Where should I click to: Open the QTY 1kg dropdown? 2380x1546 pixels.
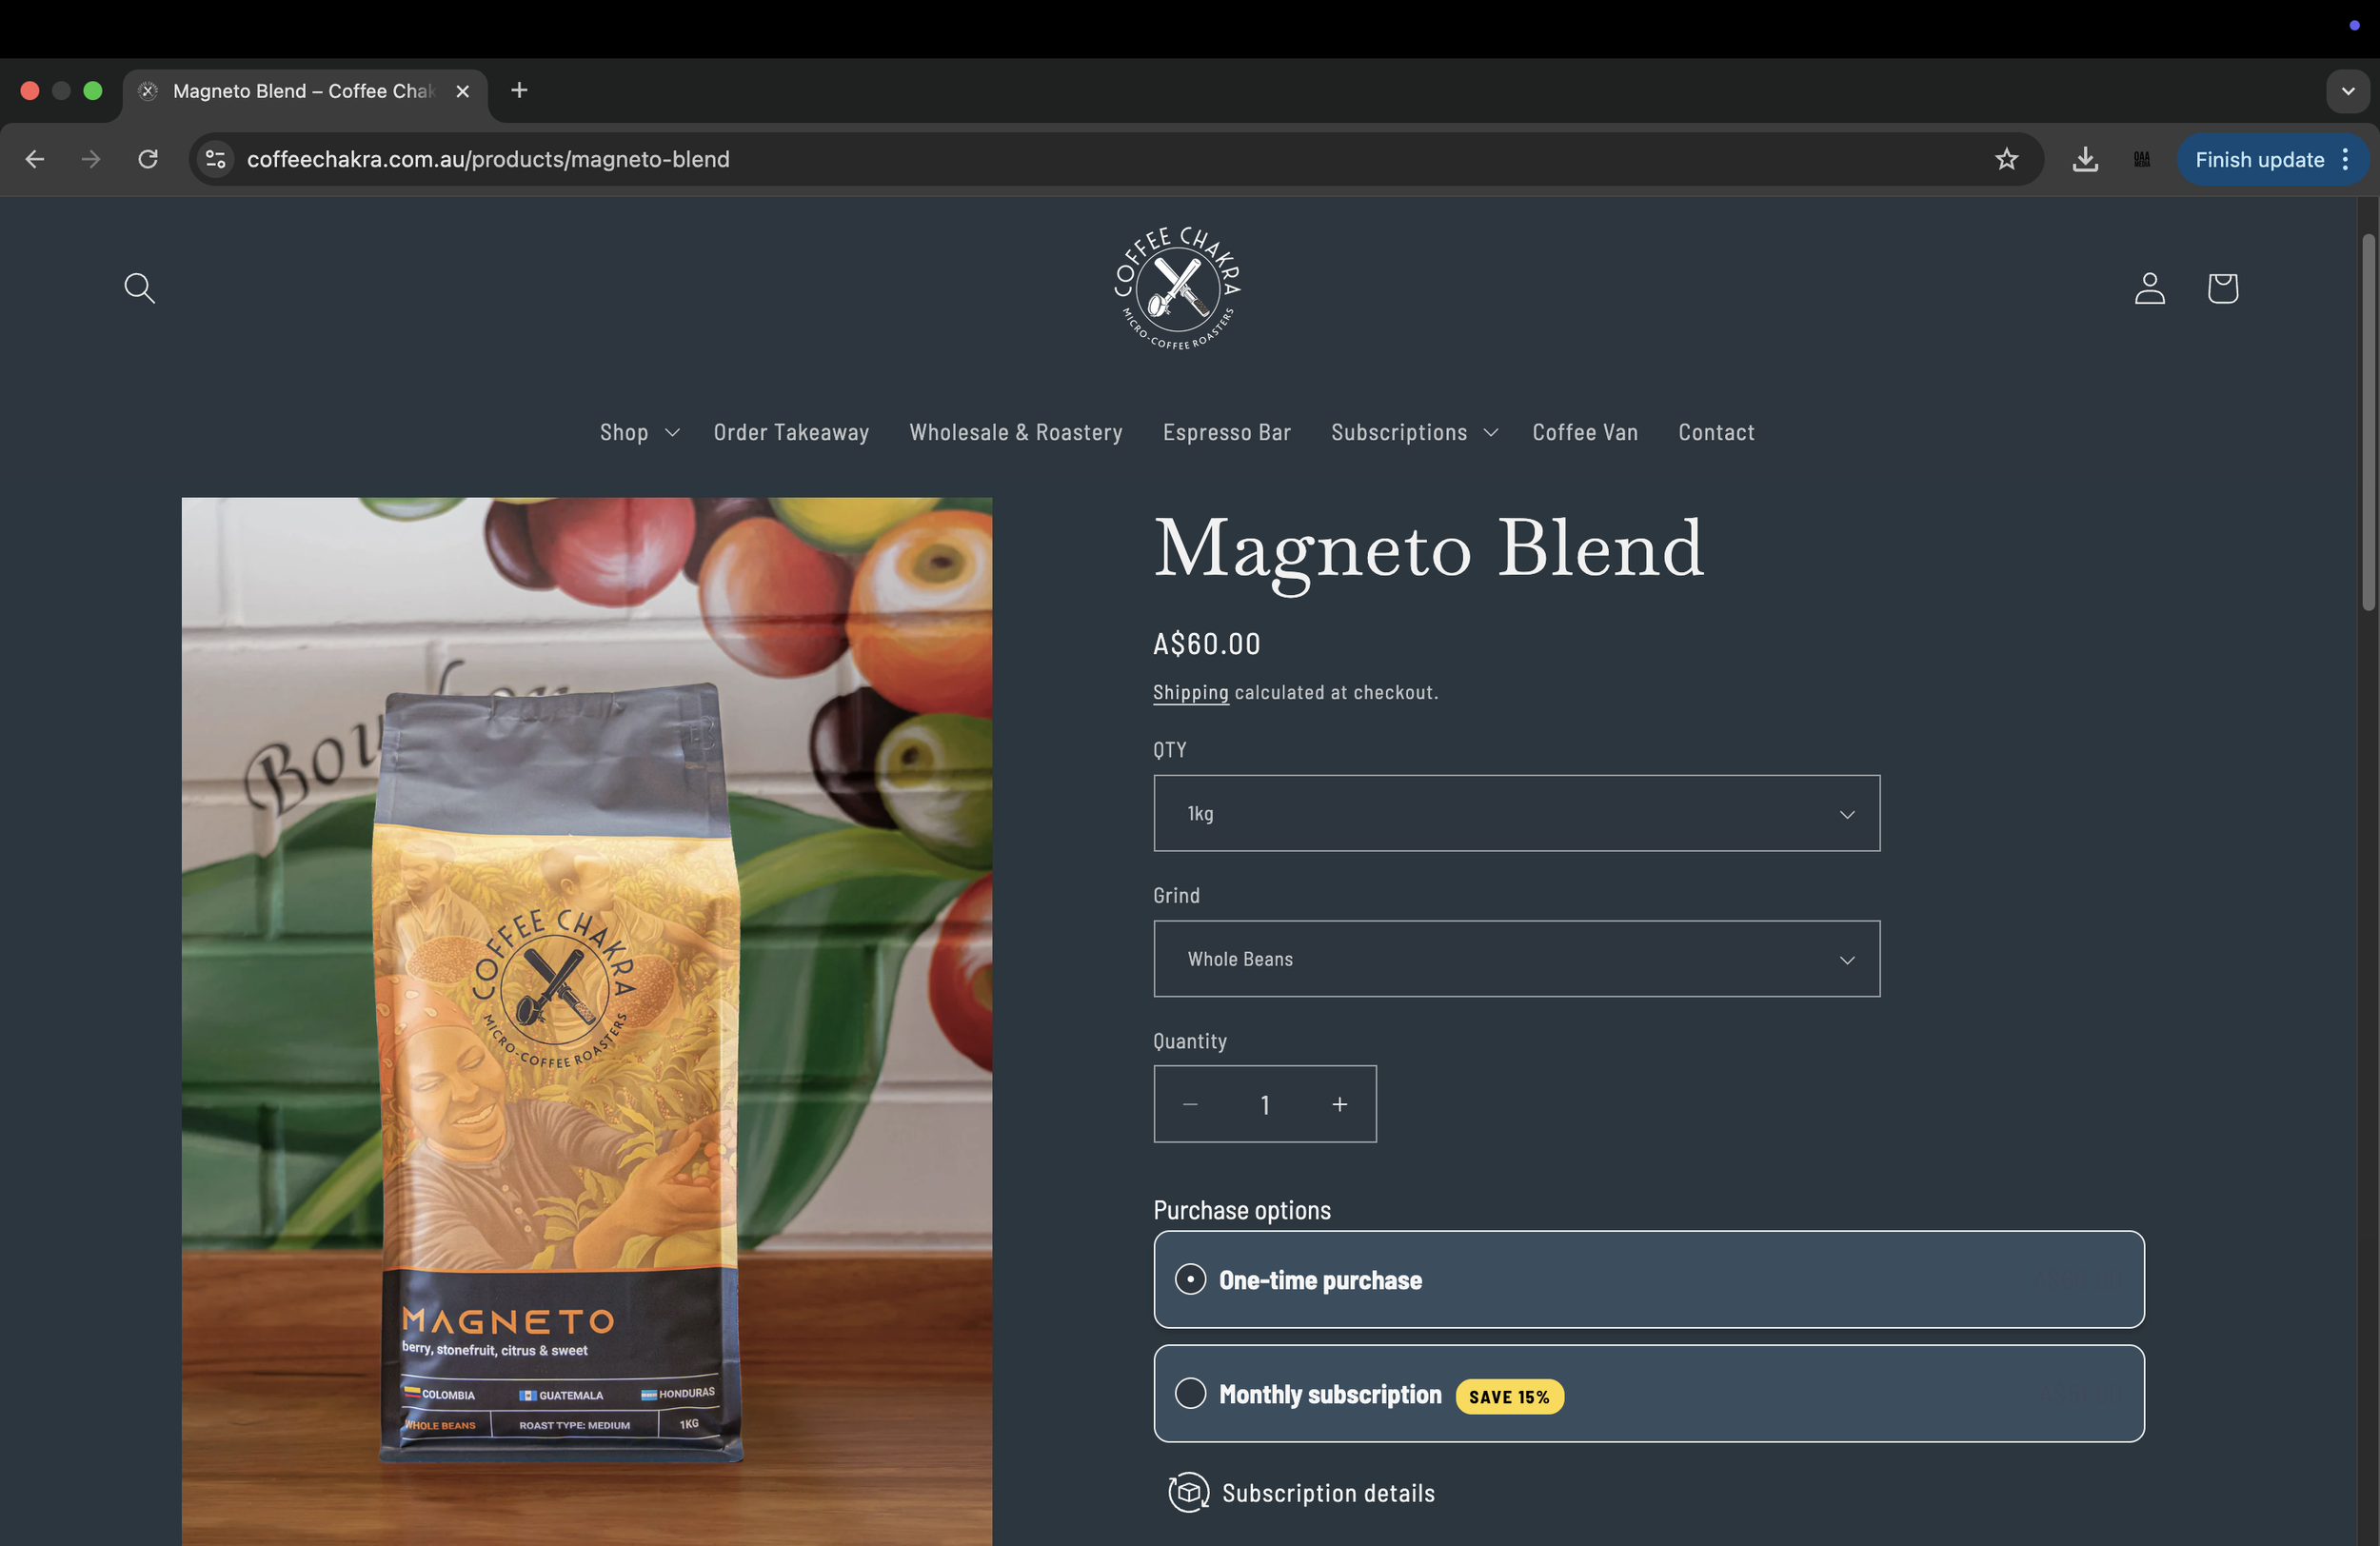(1516, 813)
